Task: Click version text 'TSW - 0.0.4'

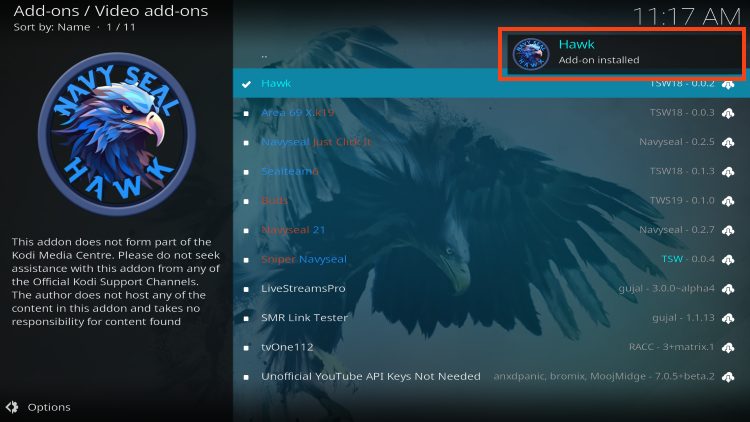Action: point(688,259)
